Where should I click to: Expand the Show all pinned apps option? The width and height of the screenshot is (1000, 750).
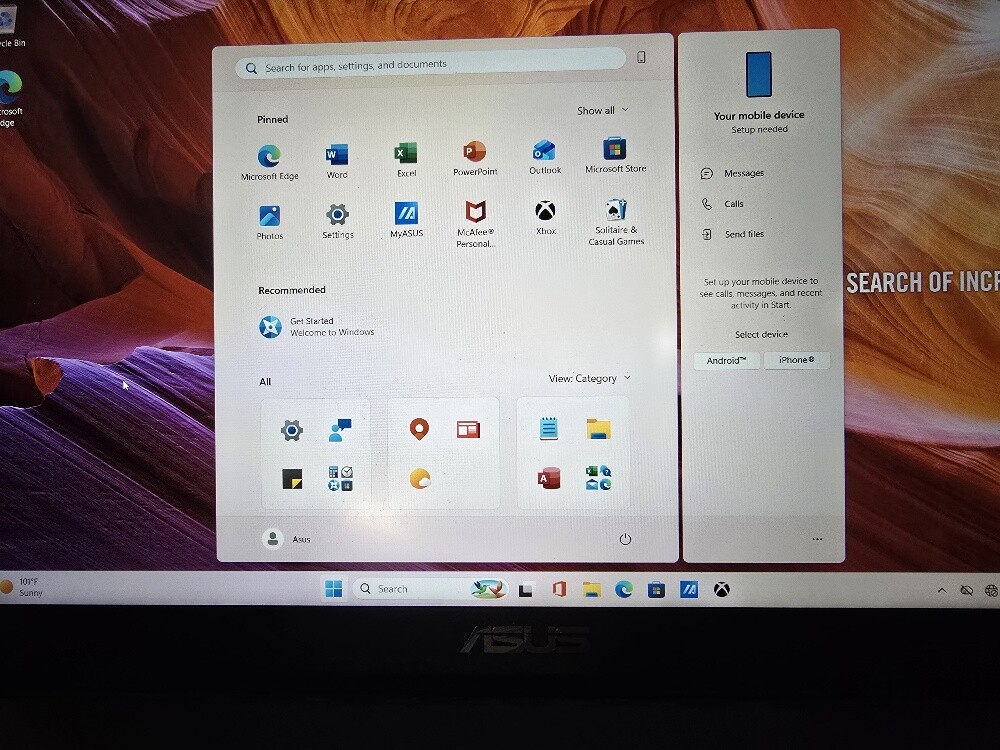603,110
